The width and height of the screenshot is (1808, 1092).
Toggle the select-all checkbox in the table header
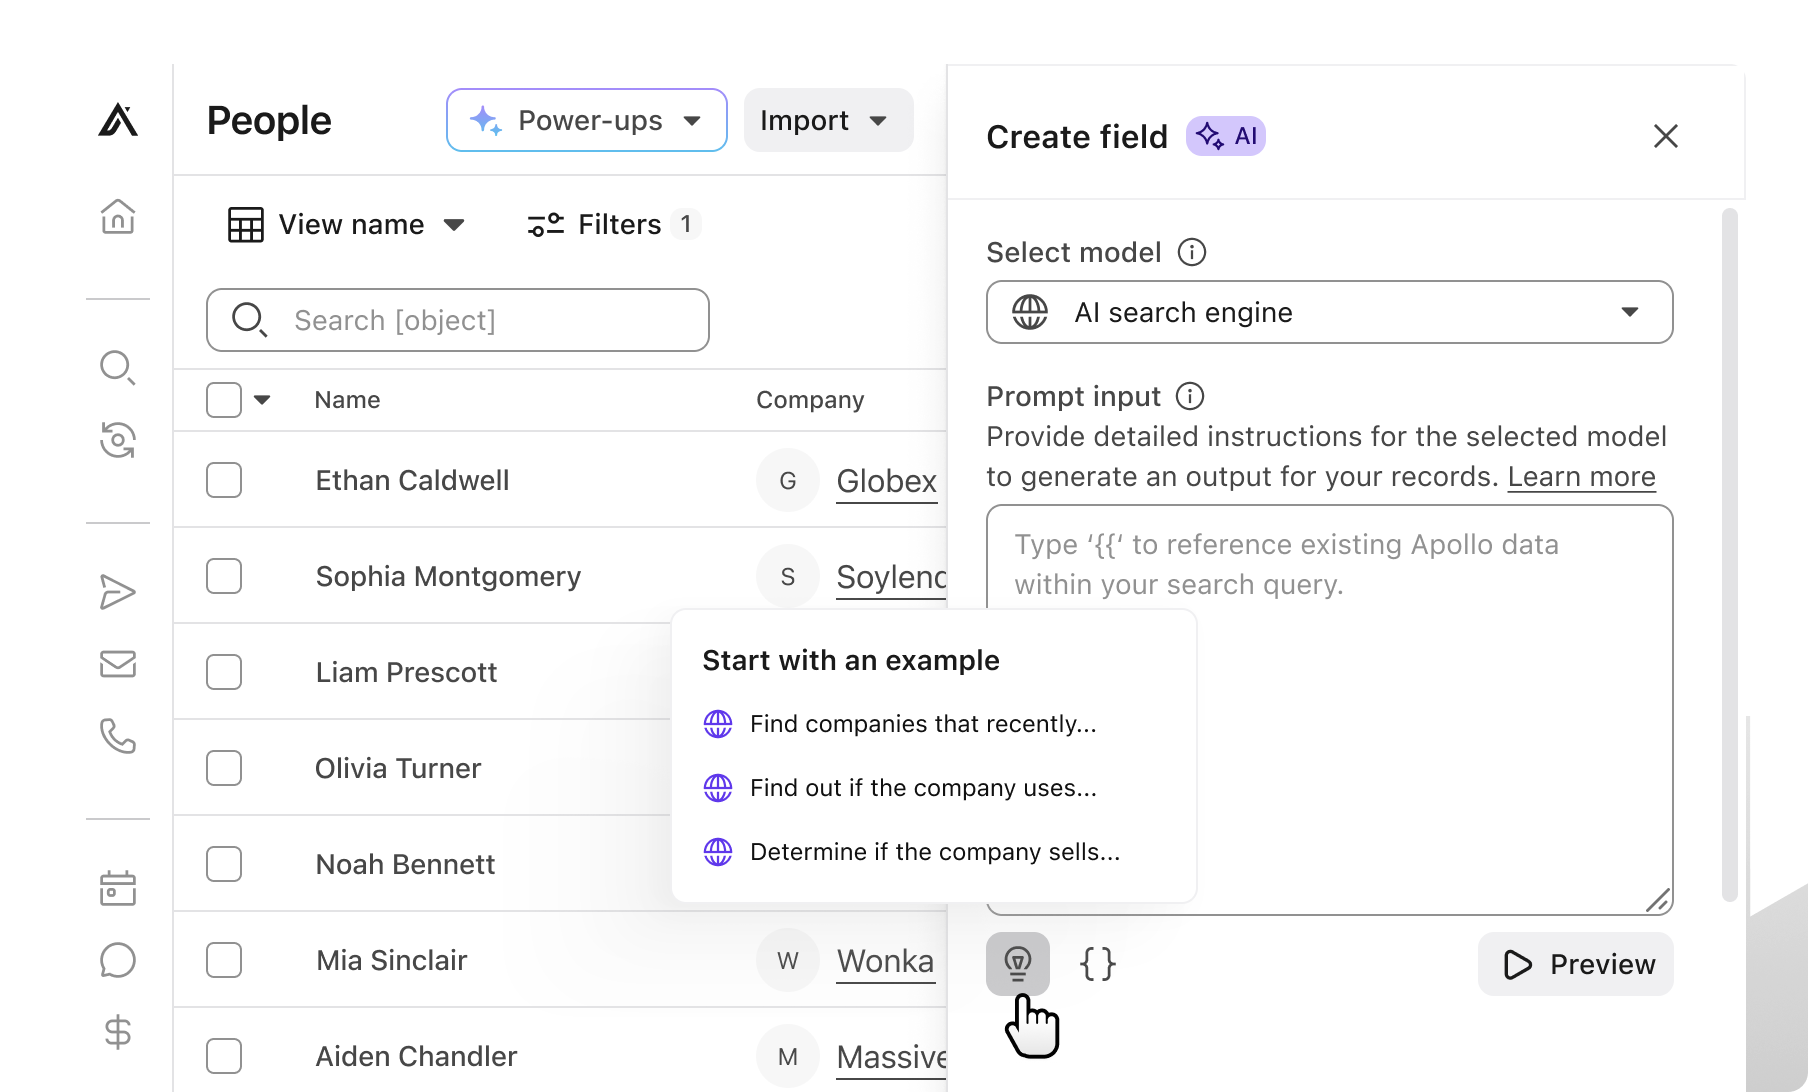(224, 399)
